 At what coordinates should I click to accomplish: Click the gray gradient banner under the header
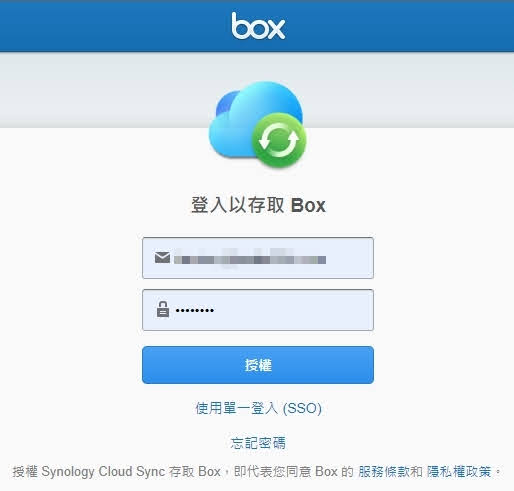[100, 90]
